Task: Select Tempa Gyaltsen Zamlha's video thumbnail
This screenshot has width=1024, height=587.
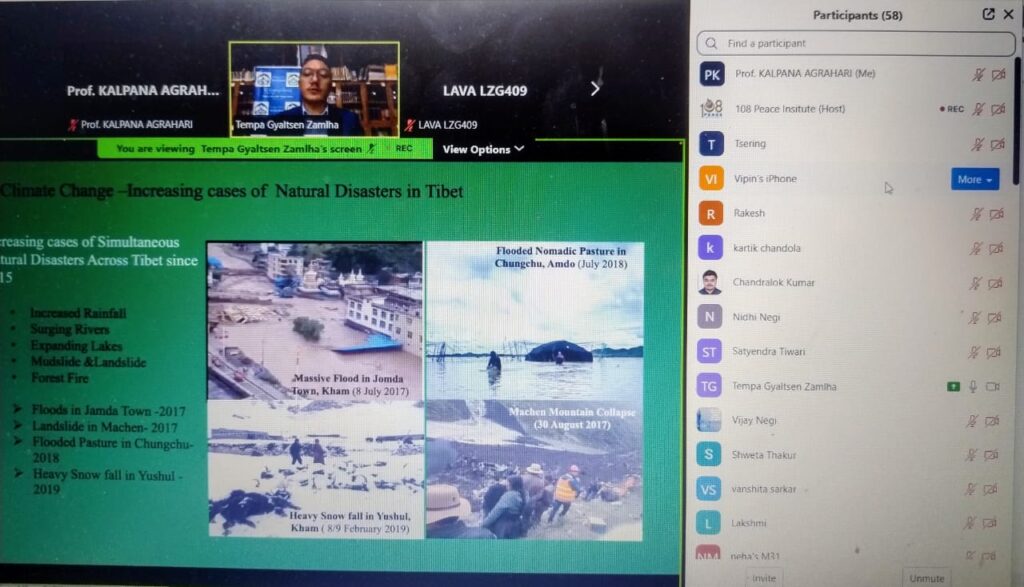Action: click(314, 88)
